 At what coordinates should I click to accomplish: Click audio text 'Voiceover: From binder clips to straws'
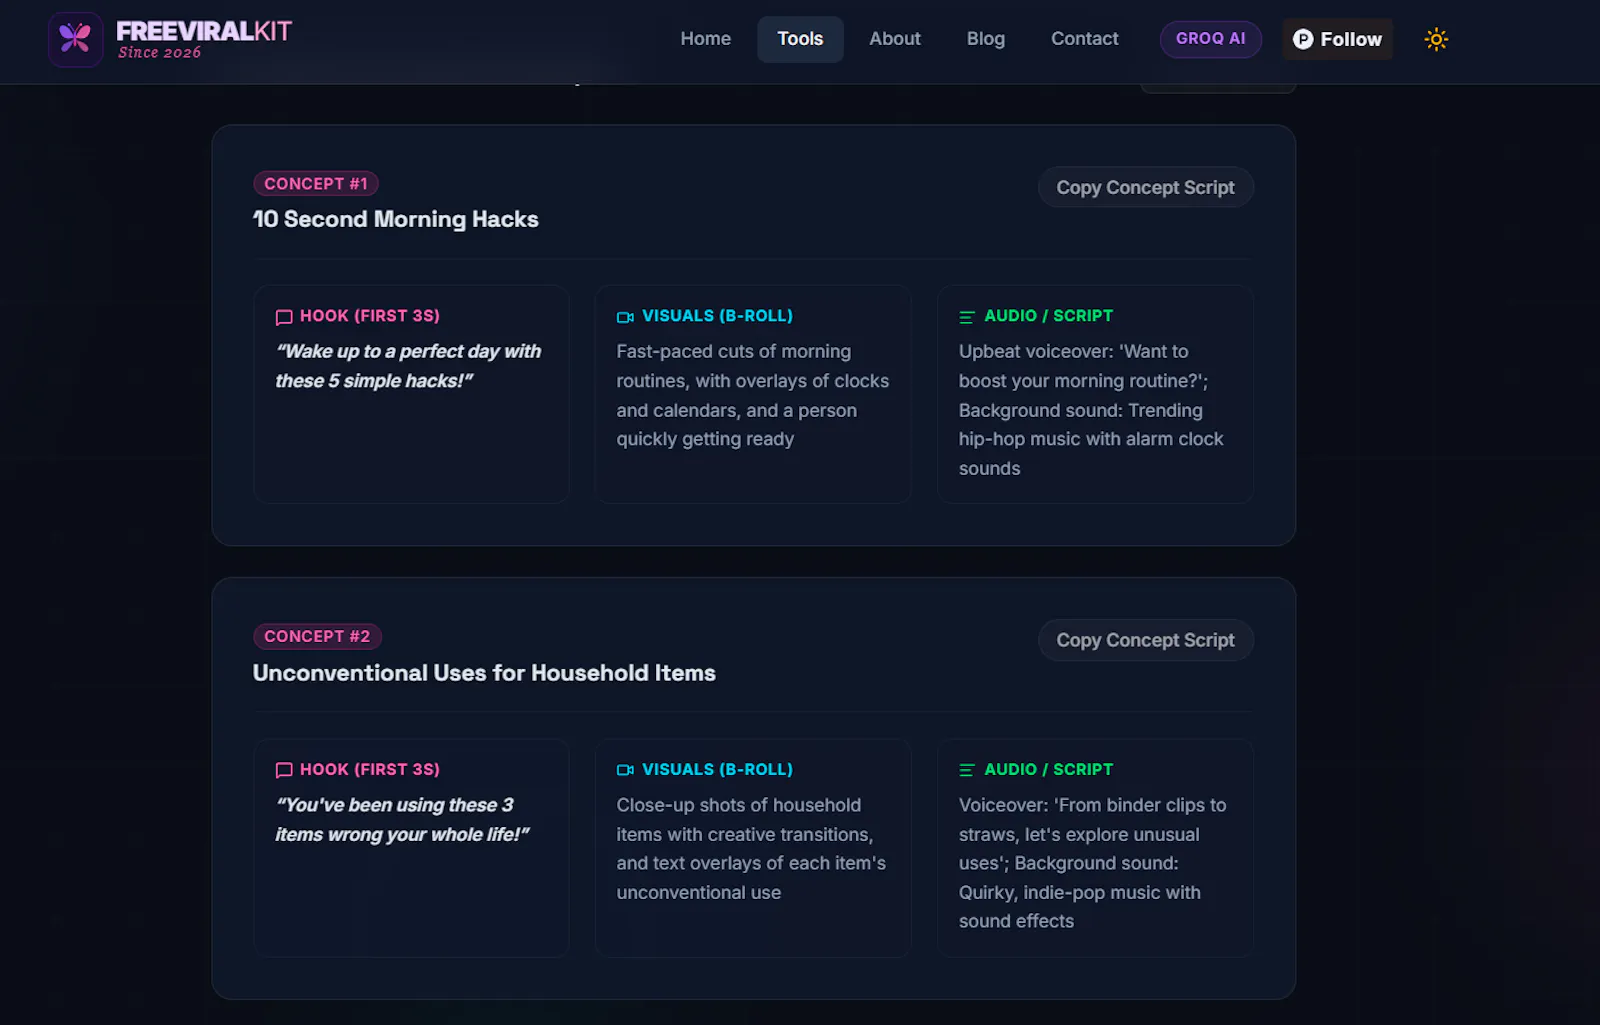[x=1093, y=863]
